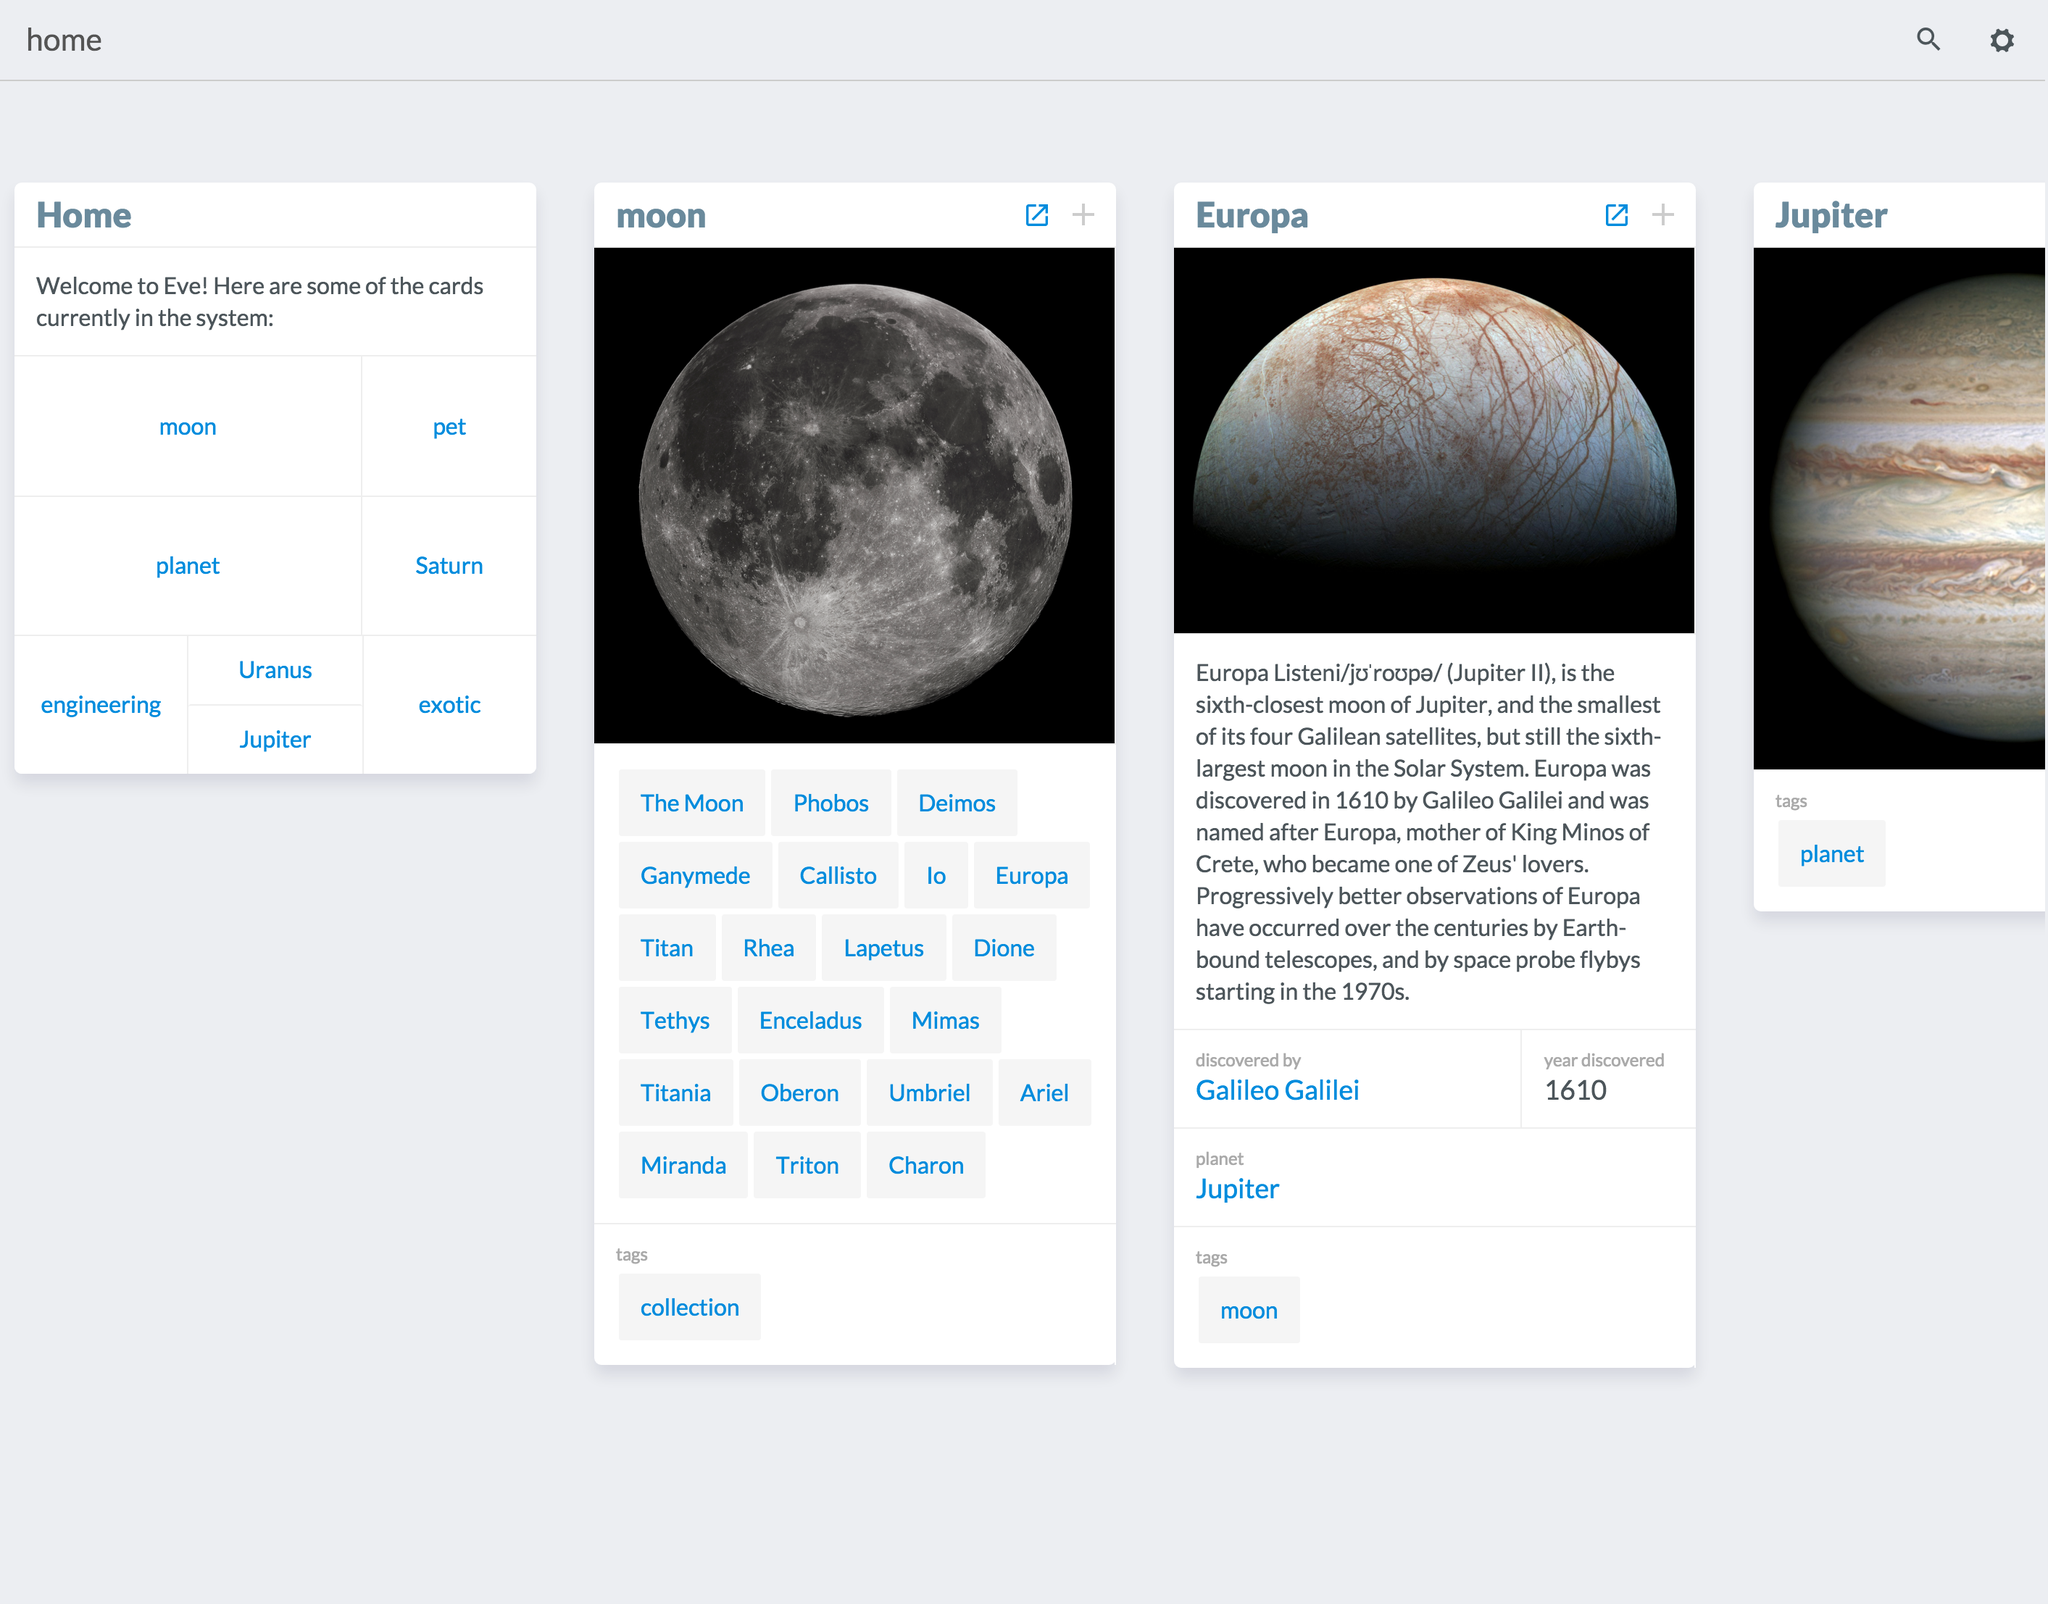Click the Galileo Galilei discoverer link

click(x=1277, y=1090)
